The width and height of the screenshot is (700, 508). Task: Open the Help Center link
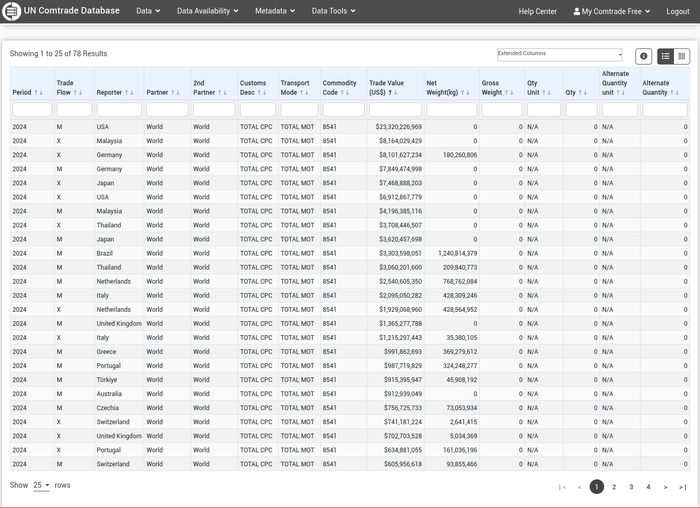[537, 11]
